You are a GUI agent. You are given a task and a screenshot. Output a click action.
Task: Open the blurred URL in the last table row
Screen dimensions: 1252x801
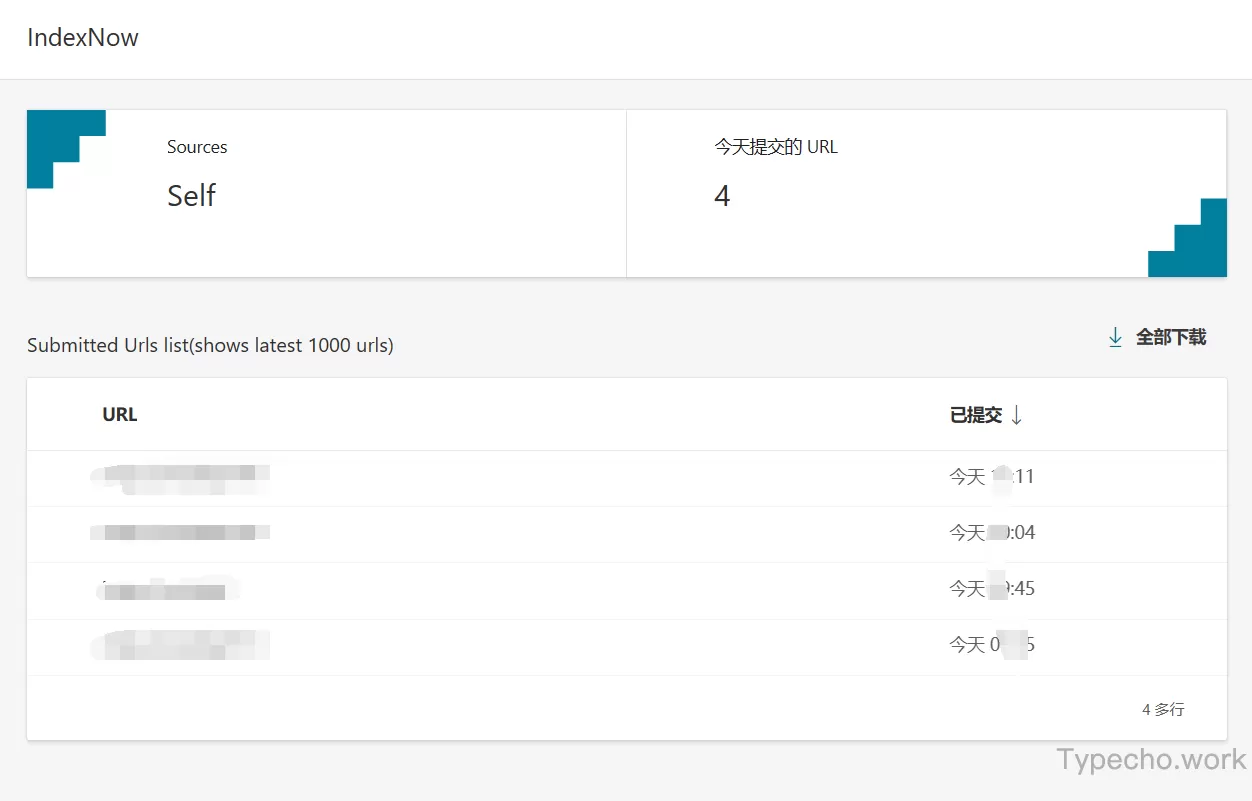coord(180,645)
